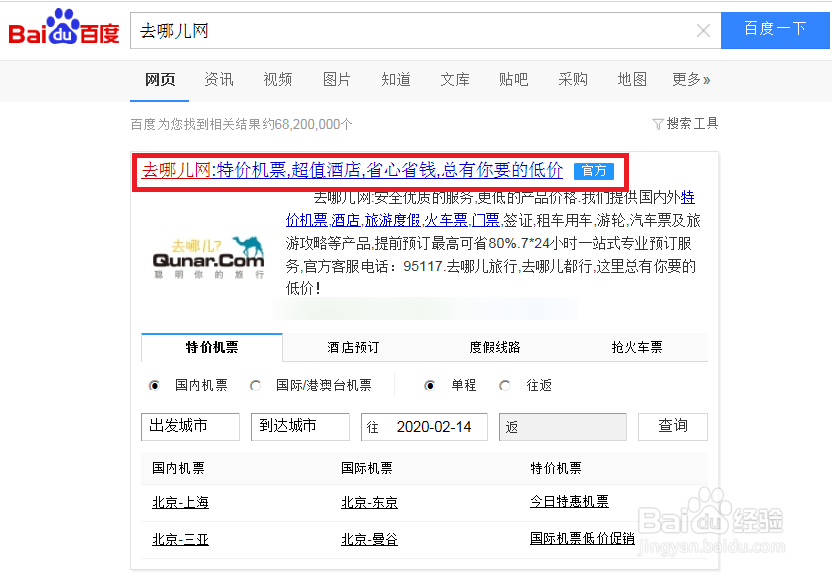Open the 去哪儿网 特价机票 result title link
This screenshot has height=576, width=832.
(352, 170)
